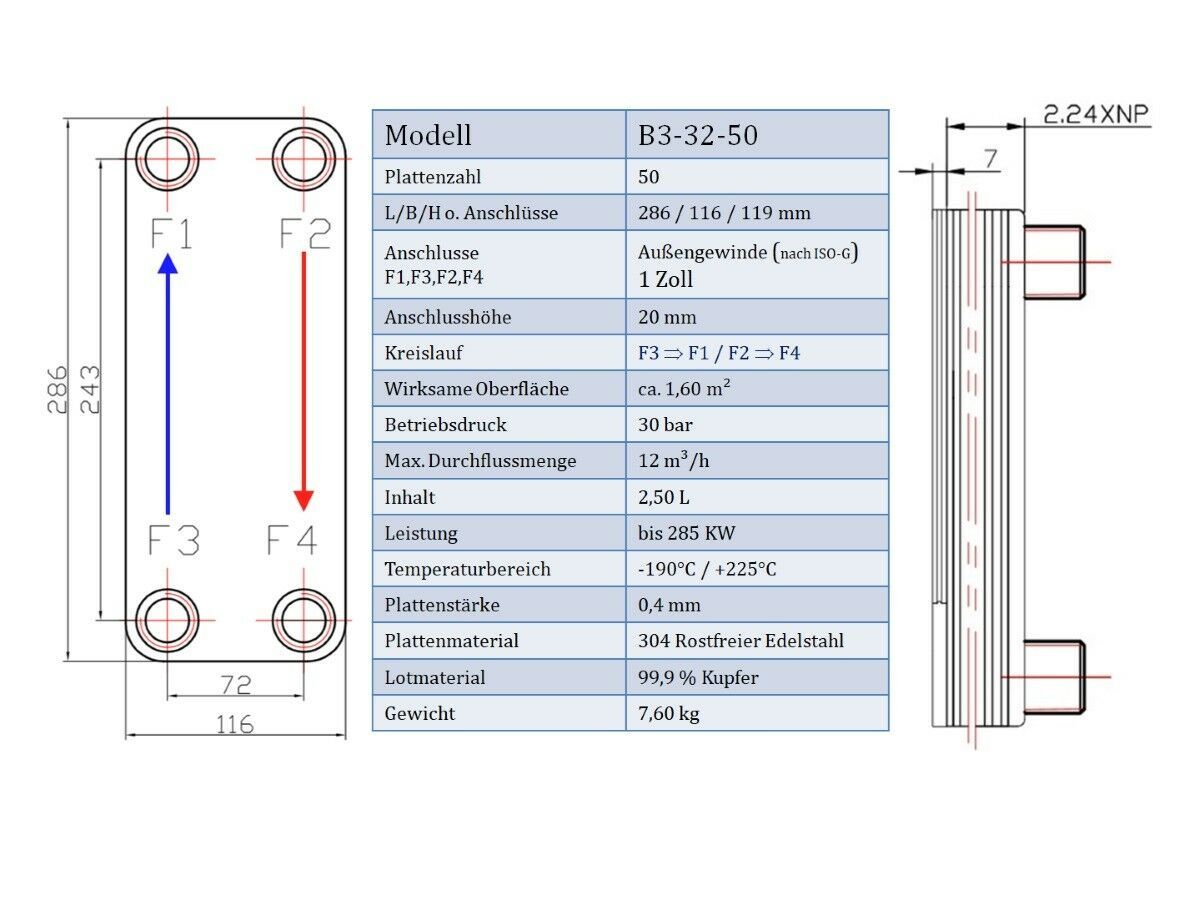
Task: Click the F3 port circle in drawing
Action: (166, 620)
